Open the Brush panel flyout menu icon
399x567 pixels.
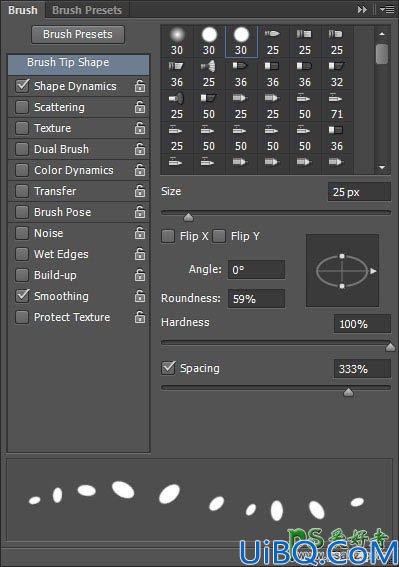pos(387,10)
